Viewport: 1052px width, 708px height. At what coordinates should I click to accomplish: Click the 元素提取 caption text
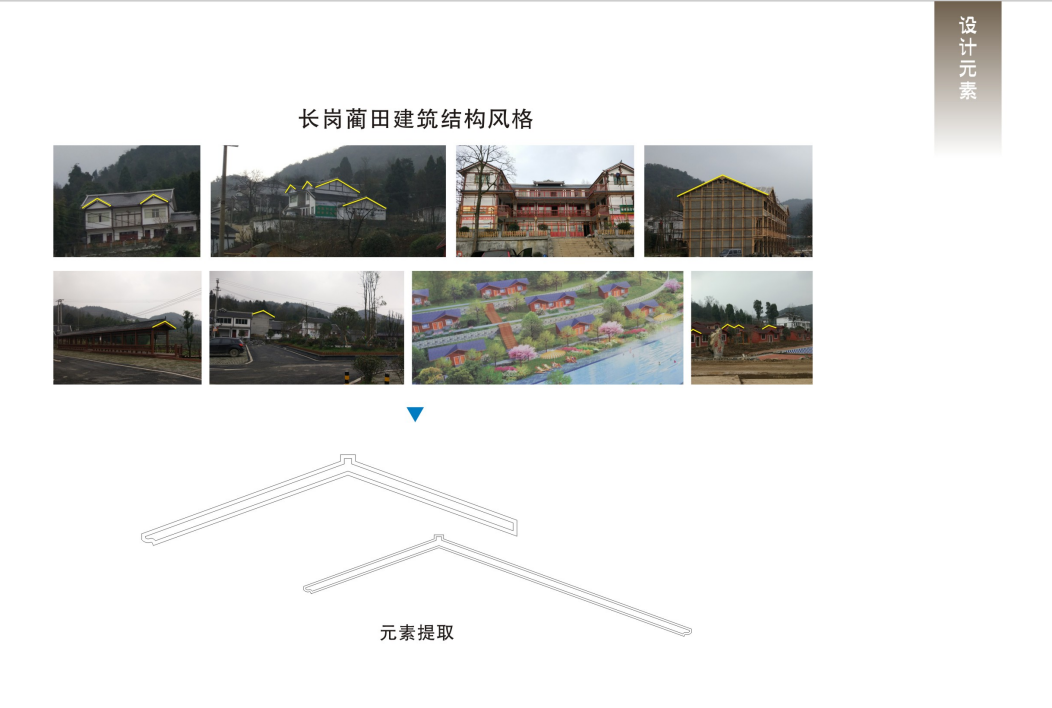(417, 633)
